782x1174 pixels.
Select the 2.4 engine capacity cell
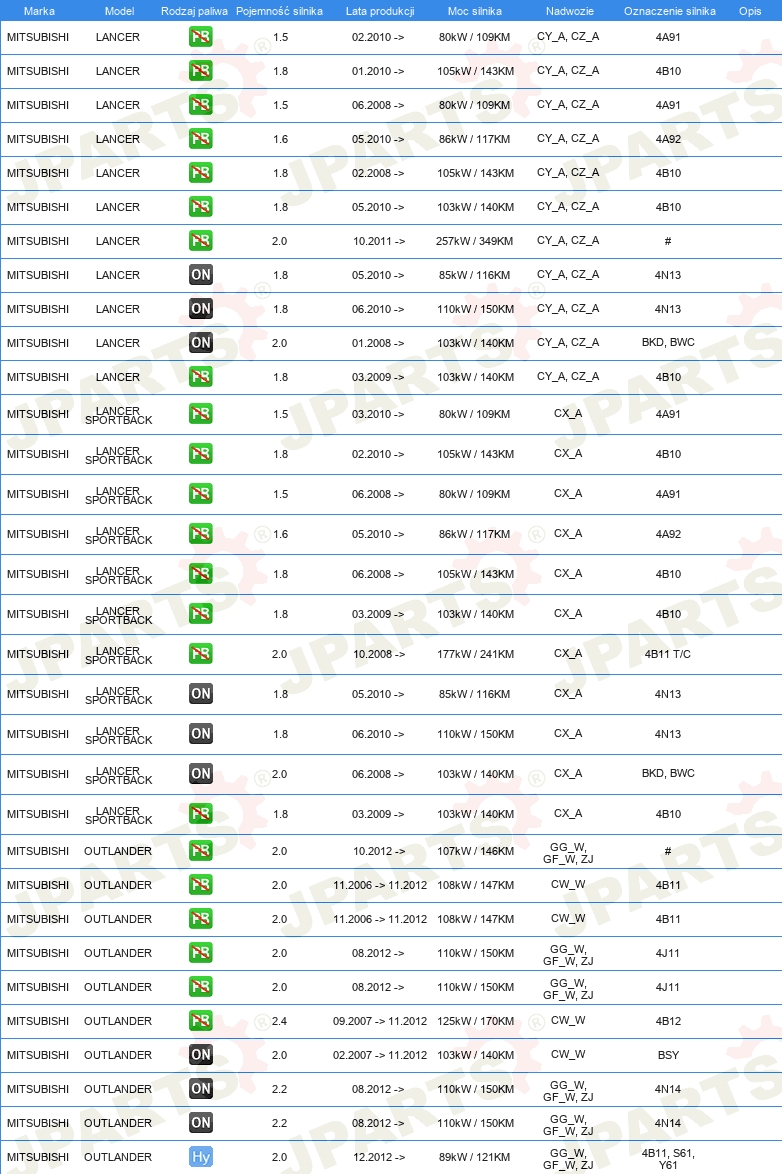tap(279, 1021)
